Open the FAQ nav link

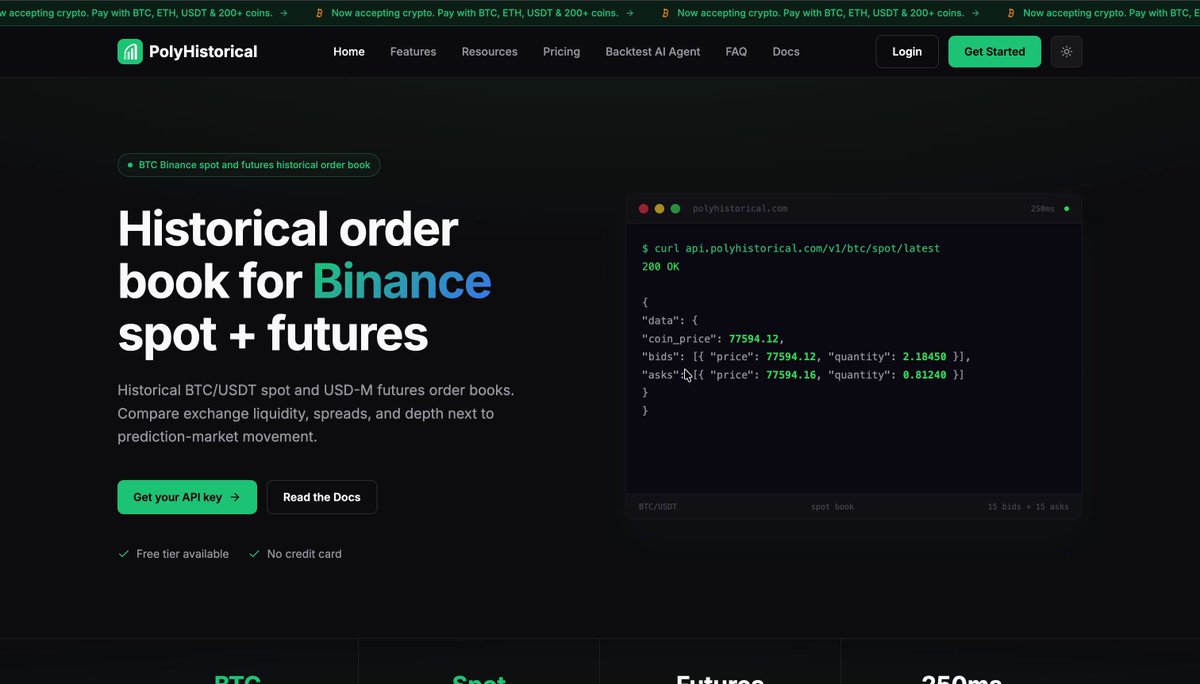tap(736, 52)
